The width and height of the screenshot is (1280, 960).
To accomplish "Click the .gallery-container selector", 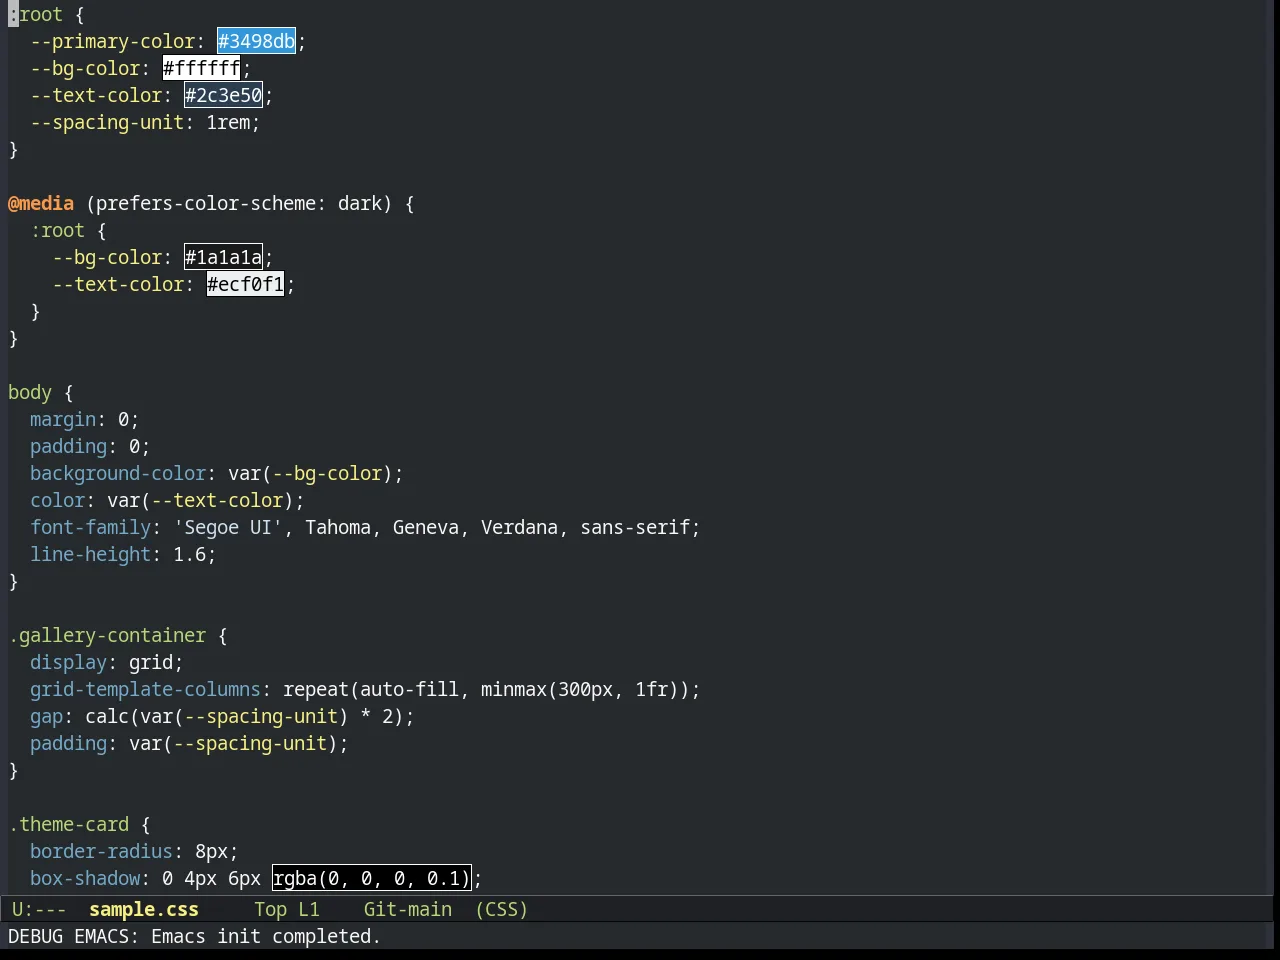I will (107, 635).
